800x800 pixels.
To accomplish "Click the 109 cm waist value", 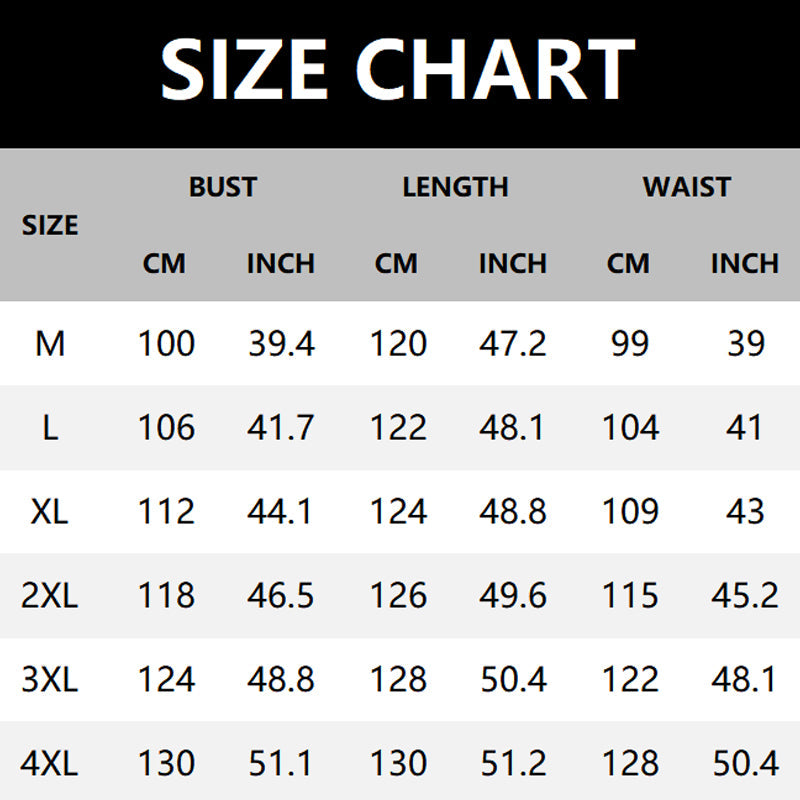I will [630, 512].
